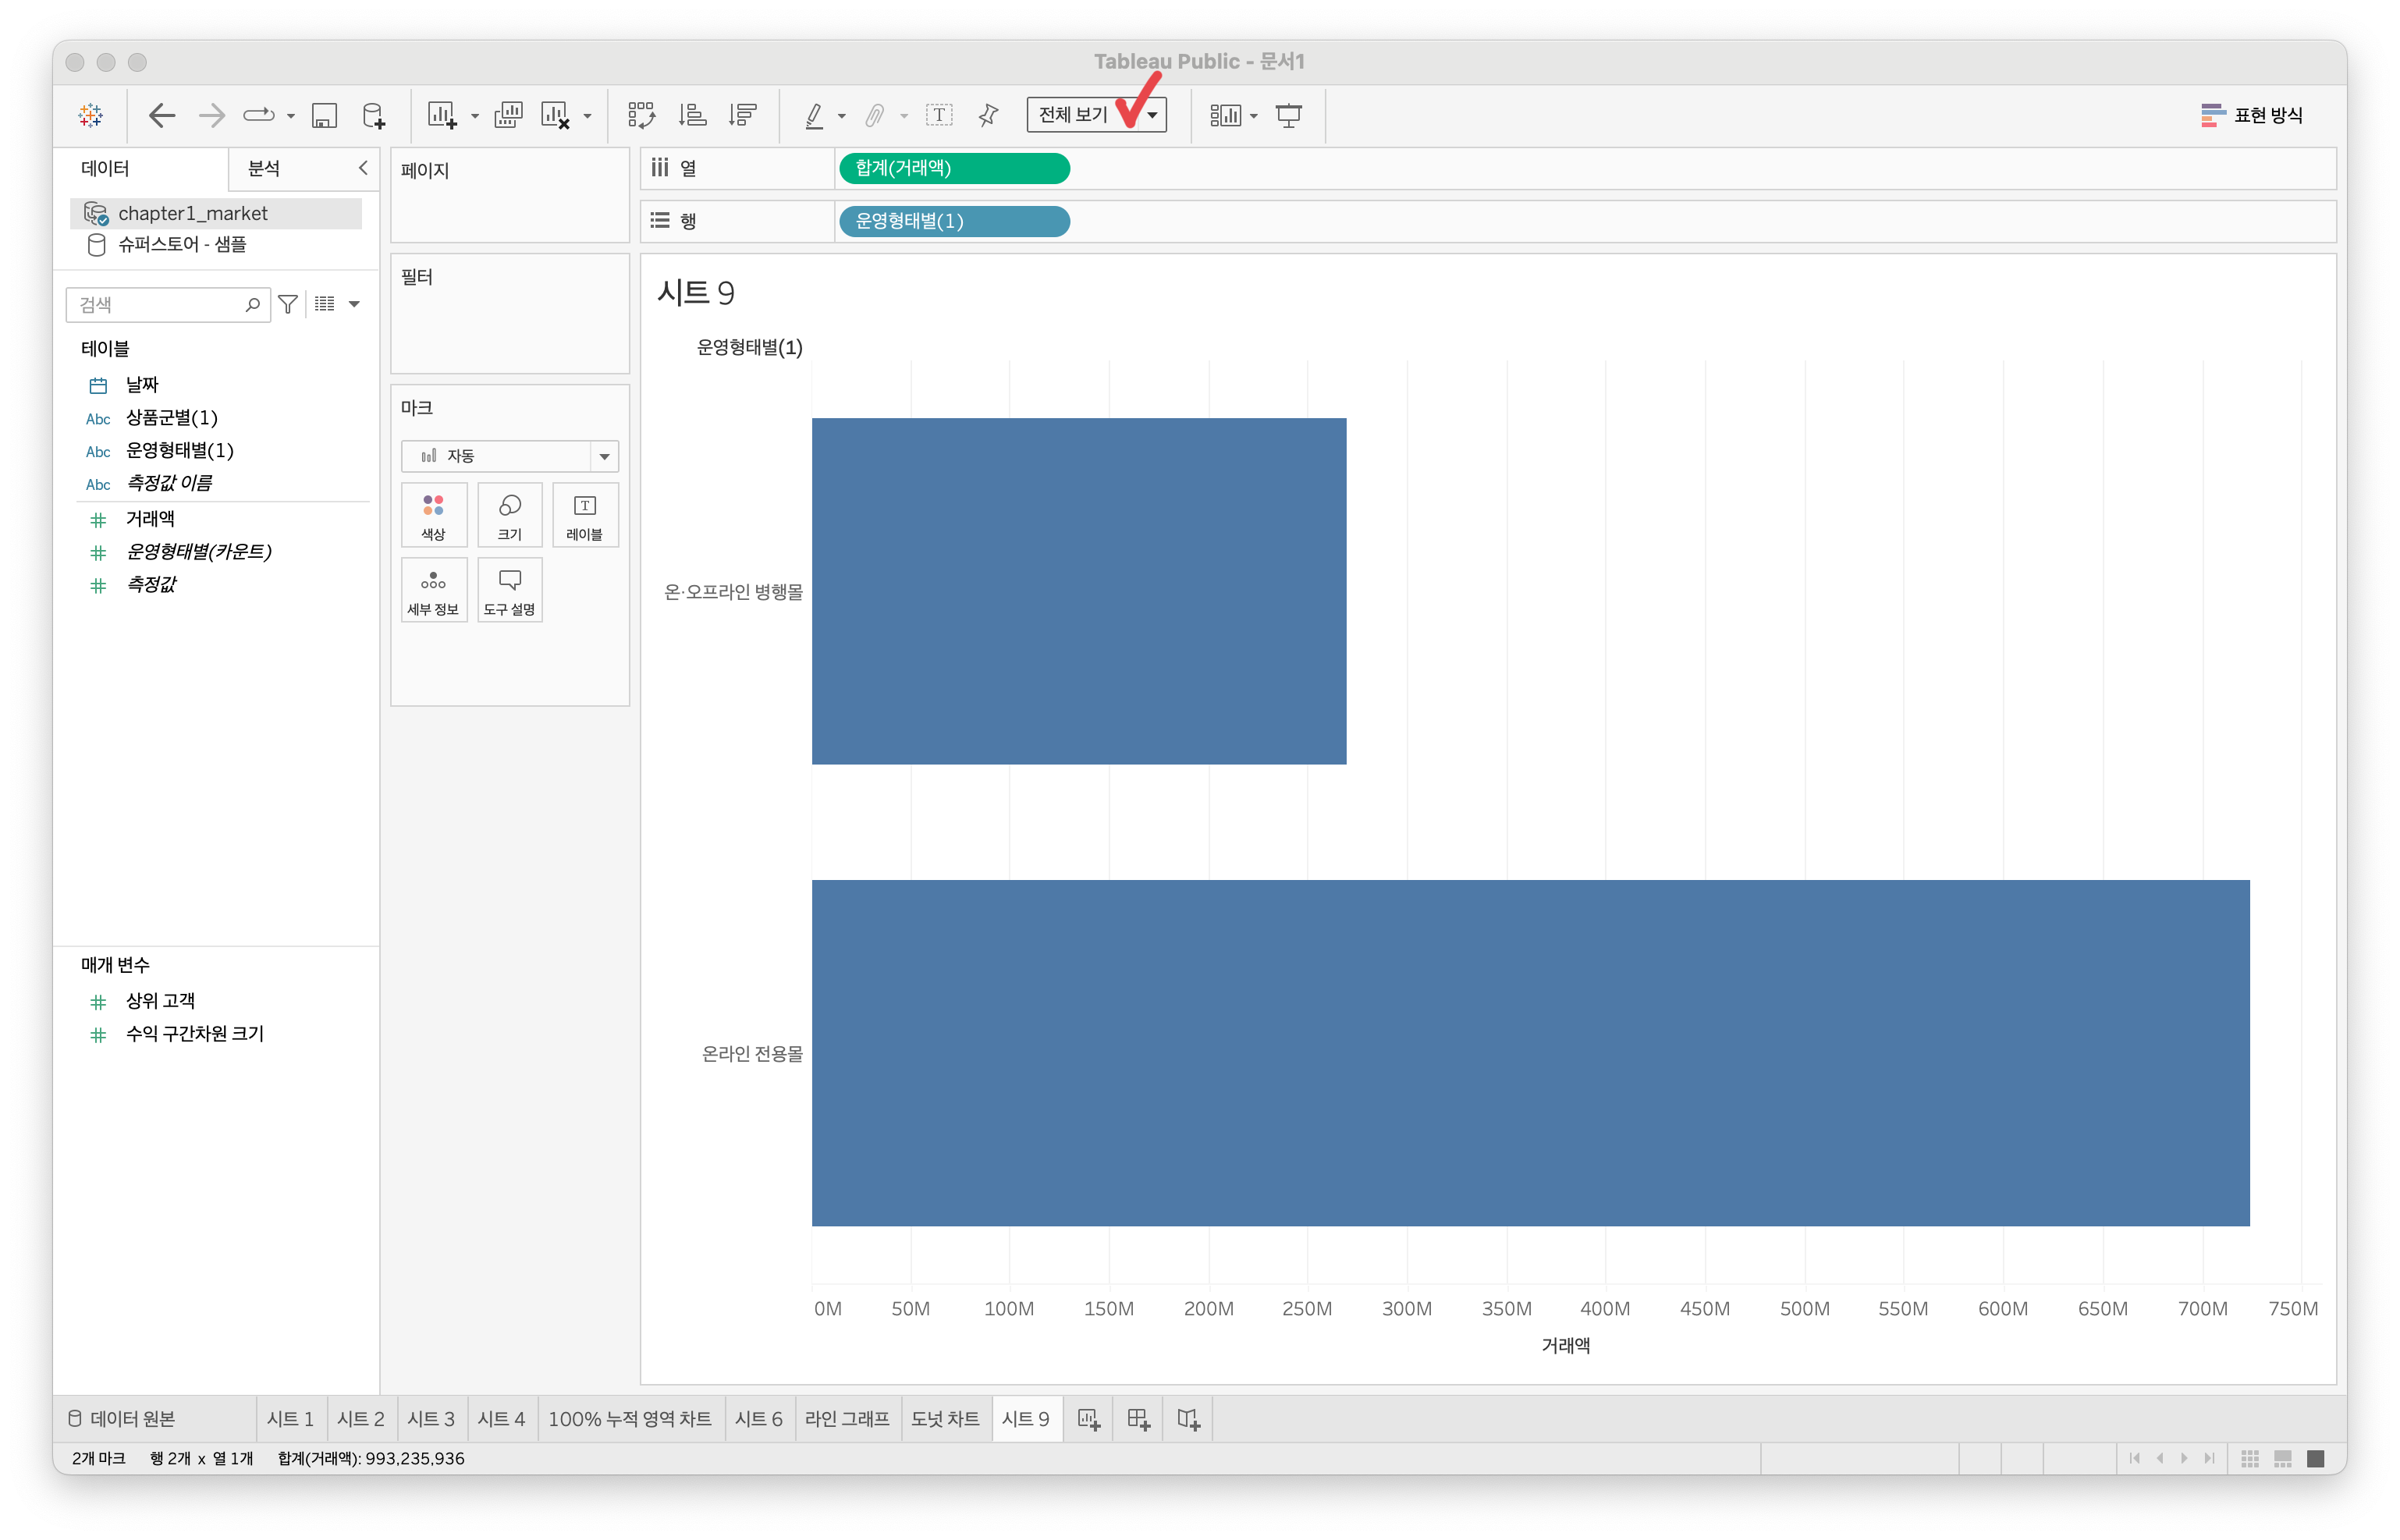2400x1540 pixels.
Task: Open the 도넛 차트 sheet tab
Action: 945,1419
